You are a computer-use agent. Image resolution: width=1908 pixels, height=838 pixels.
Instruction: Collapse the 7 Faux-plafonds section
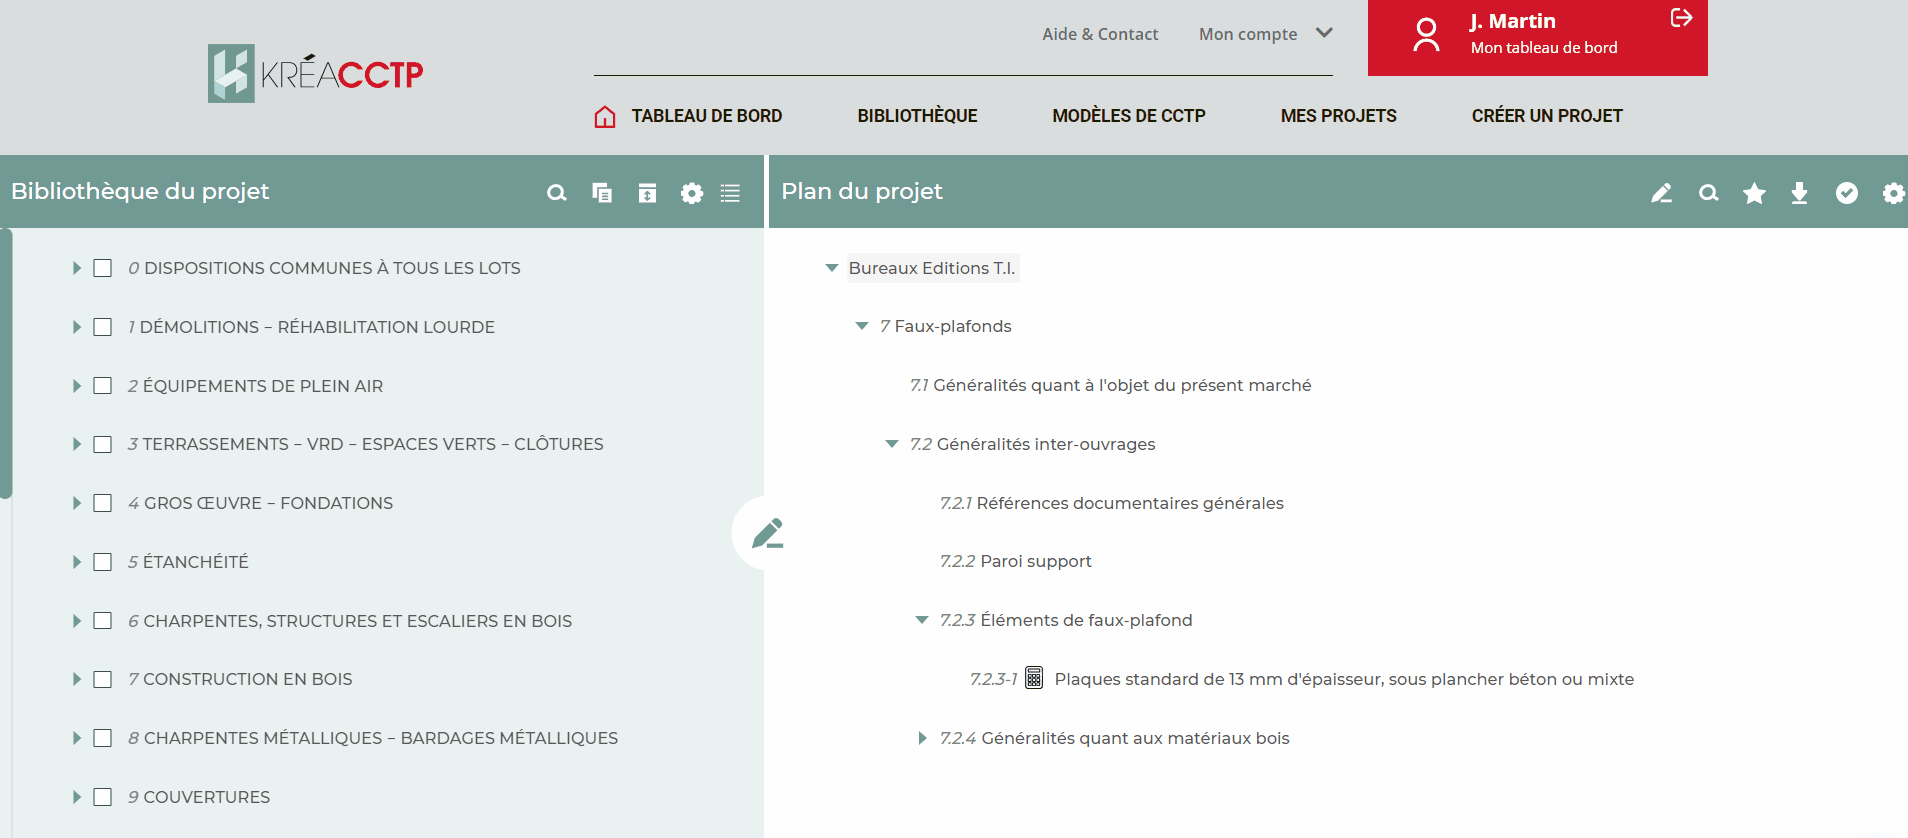click(x=862, y=326)
